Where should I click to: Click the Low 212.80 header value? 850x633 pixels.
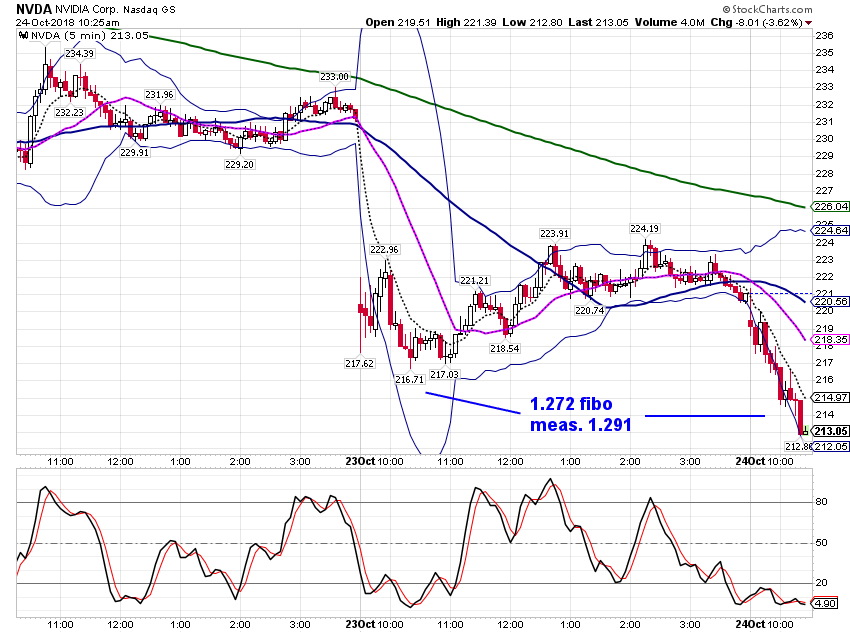tap(532, 22)
